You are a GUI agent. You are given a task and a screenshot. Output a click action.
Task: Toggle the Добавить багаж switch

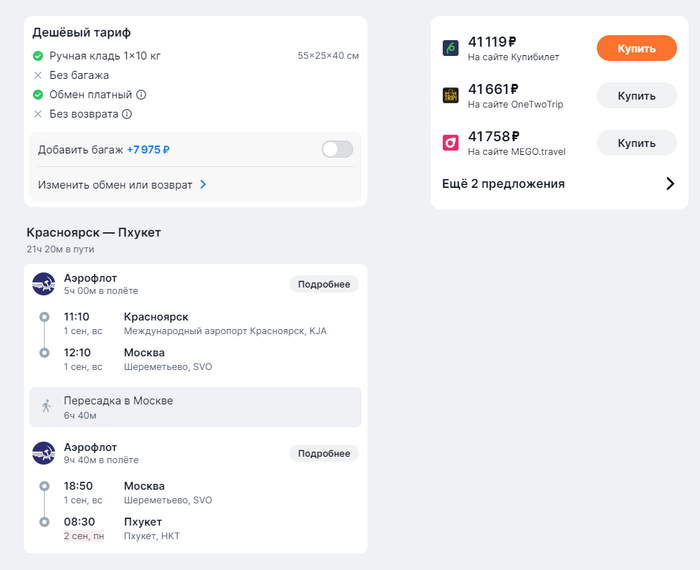click(x=337, y=150)
